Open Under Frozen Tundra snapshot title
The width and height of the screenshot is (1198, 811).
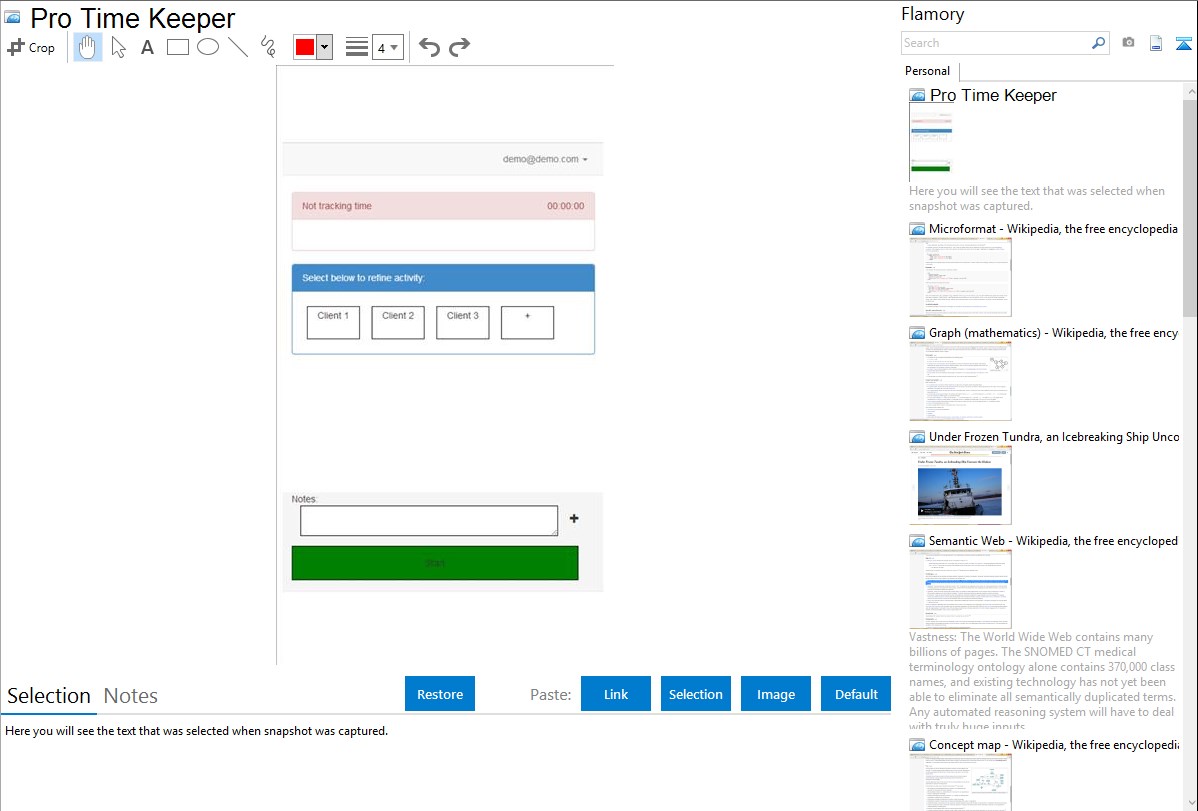click(1054, 436)
